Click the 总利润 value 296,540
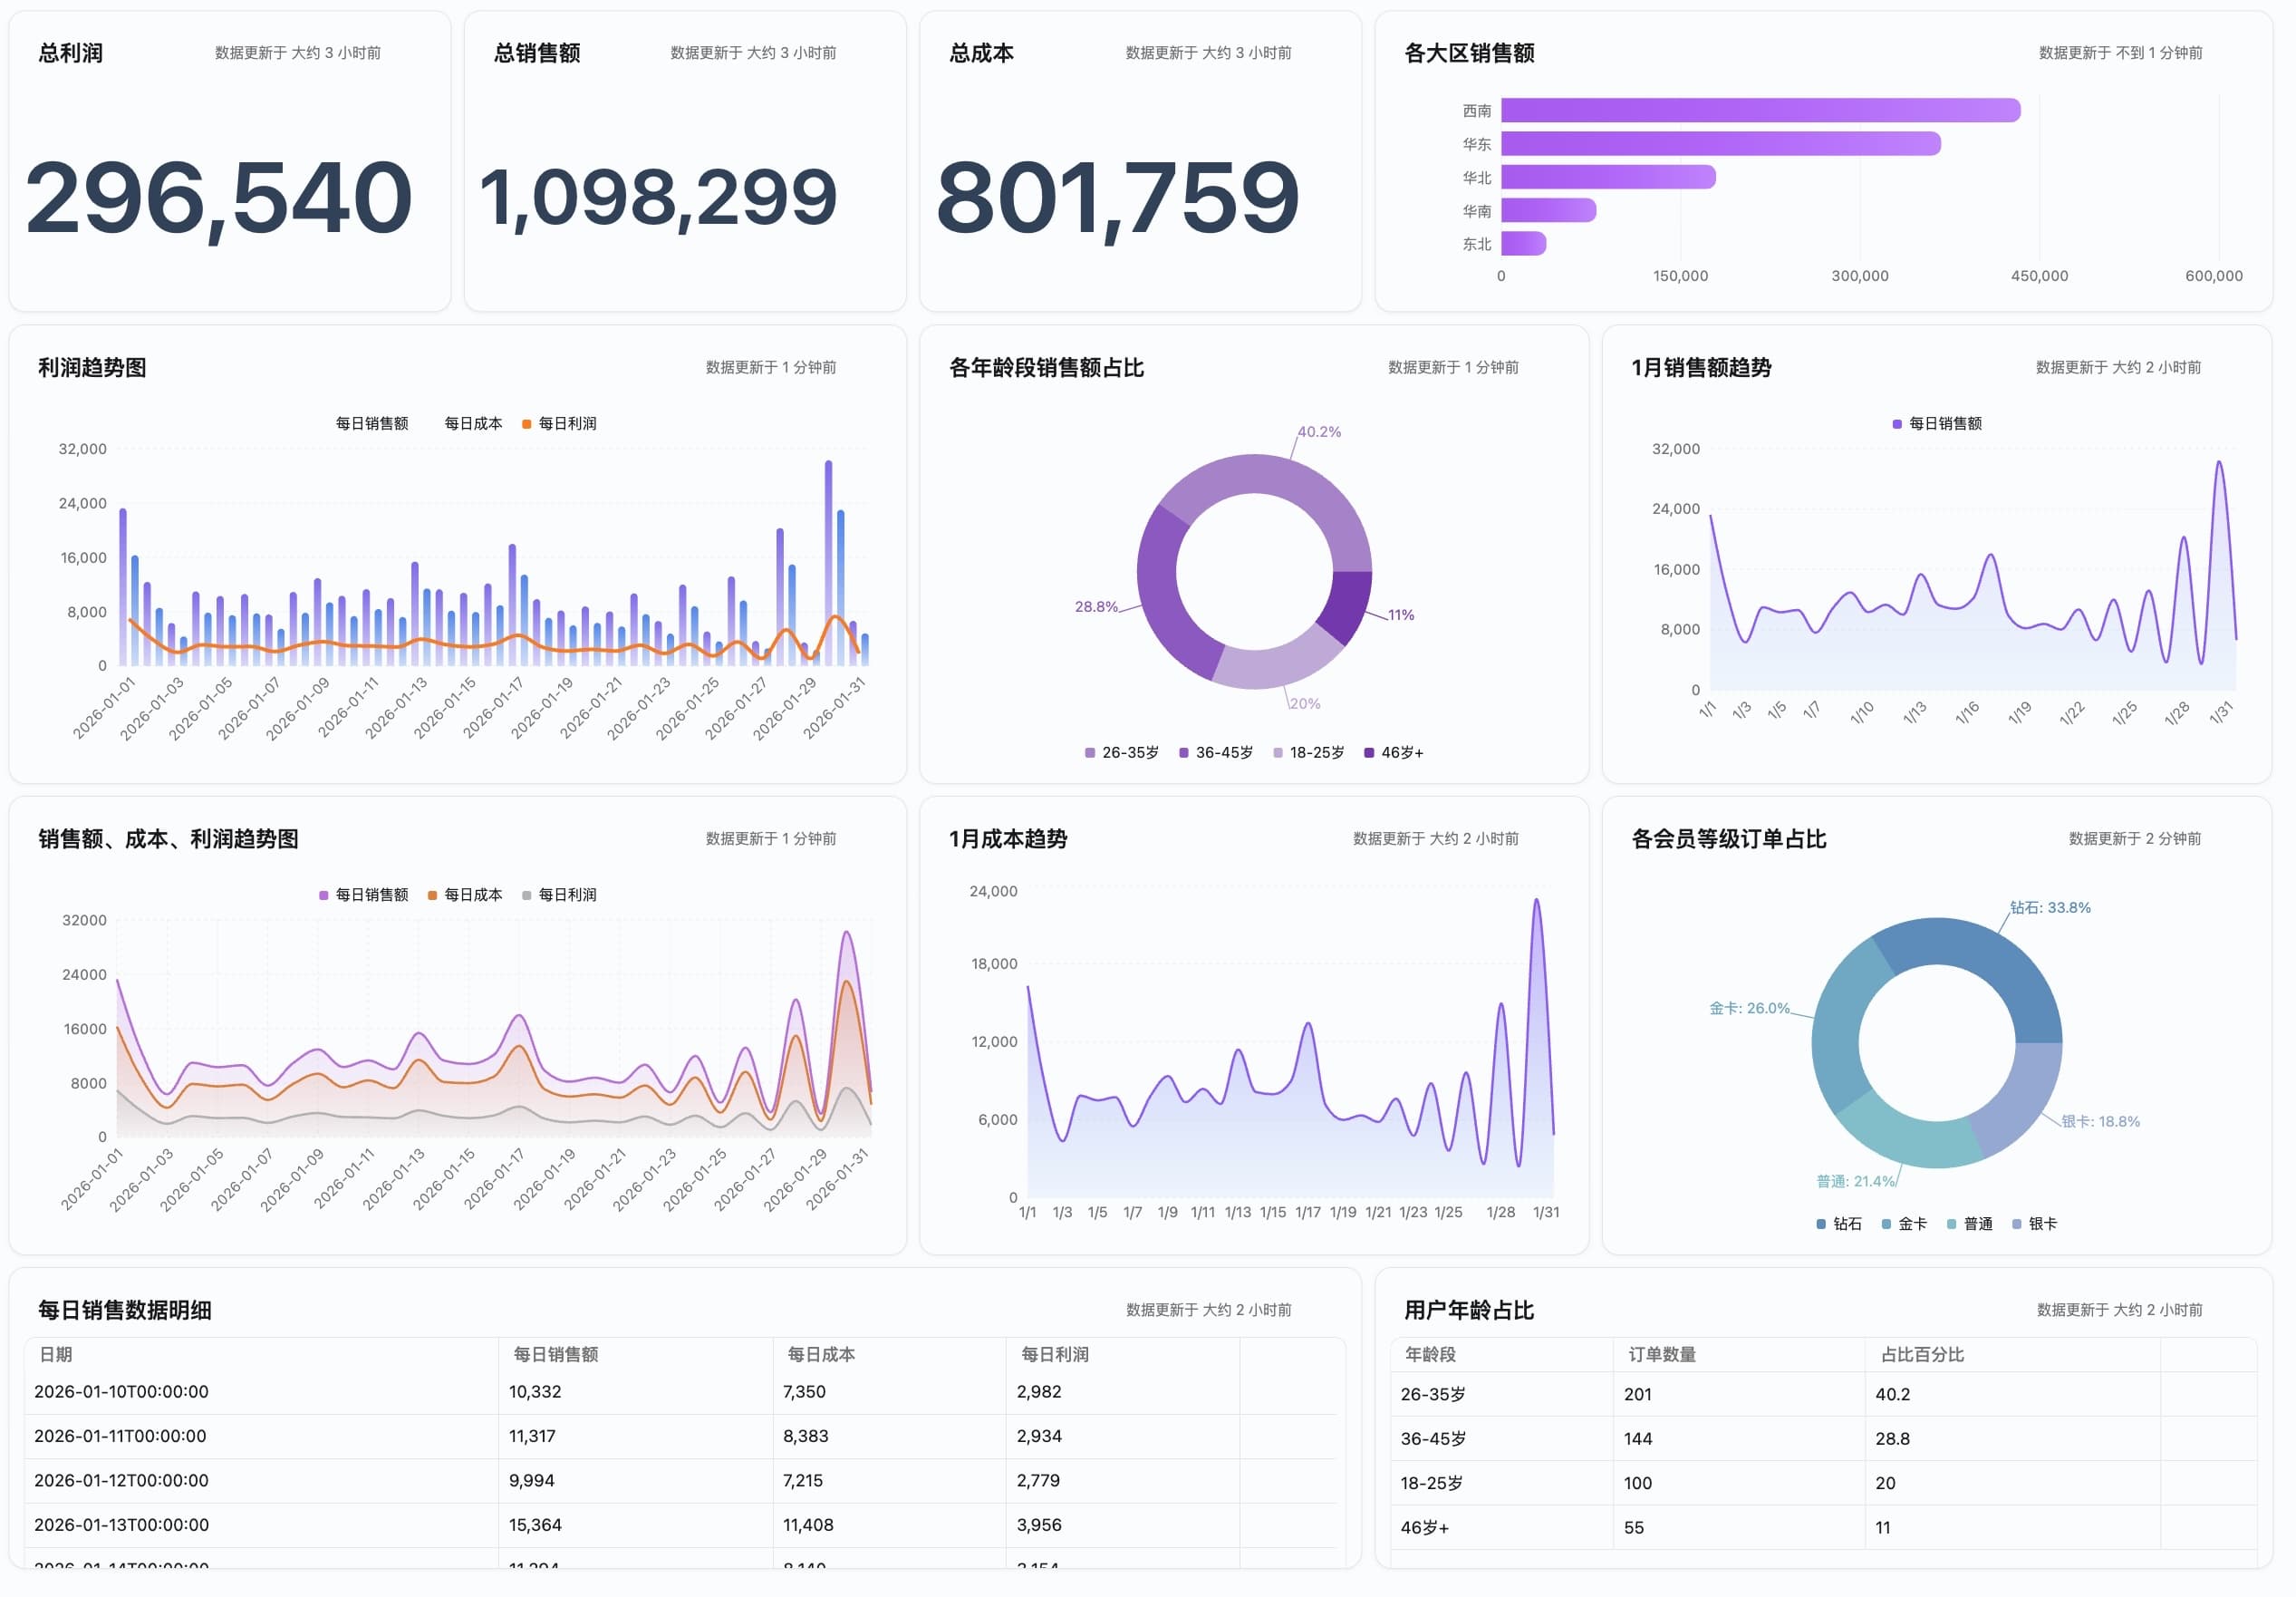Viewport: 2296px width, 1597px height. click(x=219, y=198)
